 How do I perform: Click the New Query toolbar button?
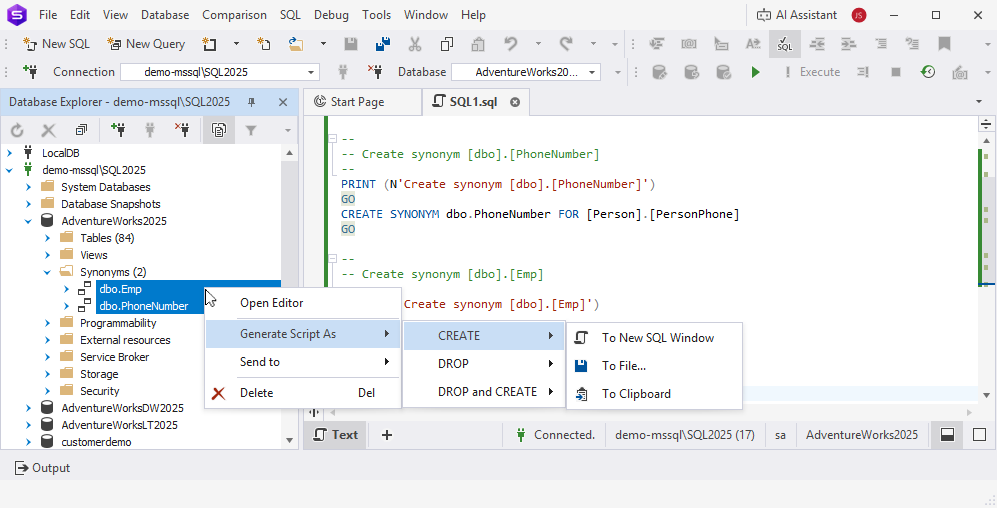pyautogui.click(x=146, y=44)
